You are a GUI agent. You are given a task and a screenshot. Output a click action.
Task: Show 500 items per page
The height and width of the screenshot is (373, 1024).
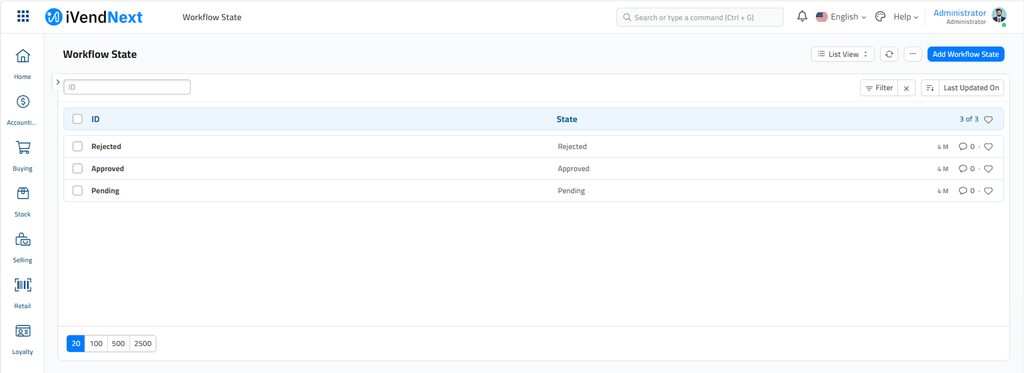tap(118, 344)
